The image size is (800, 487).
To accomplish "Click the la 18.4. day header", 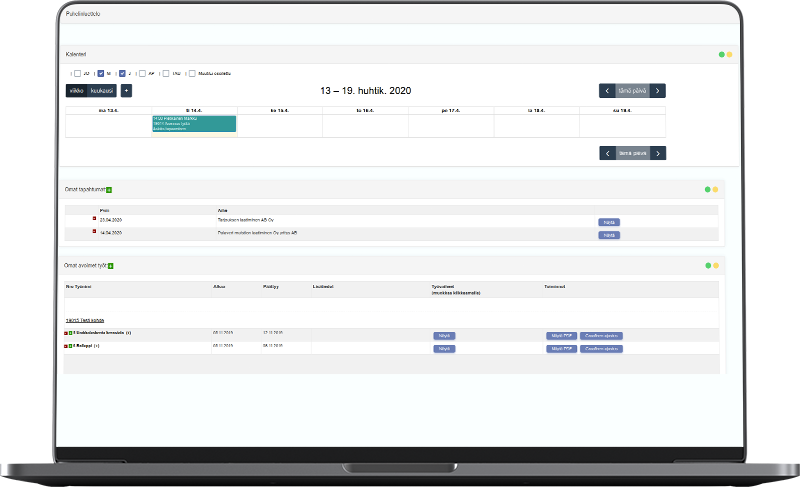I will (536, 111).
